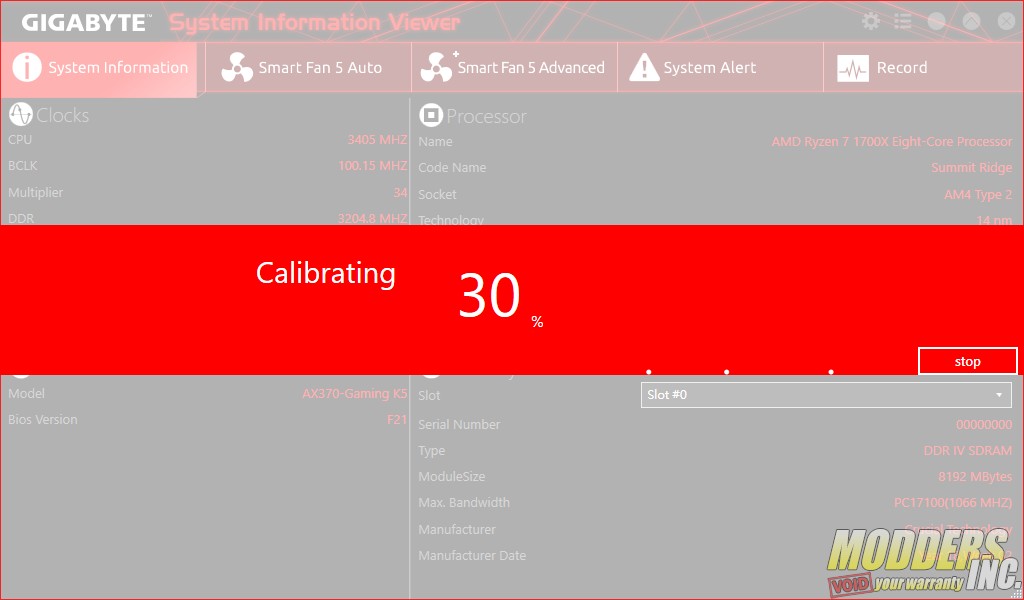The height and width of the screenshot is (600, 1024).
Task: Click the list view icon beside the gear
Action: 903,22
